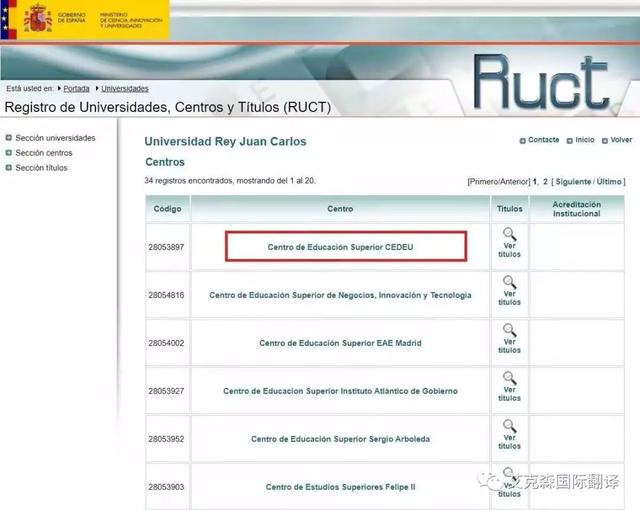Open titles magnifier for Instituto Atlántico de Gobierno

click(x=509, y=378)
